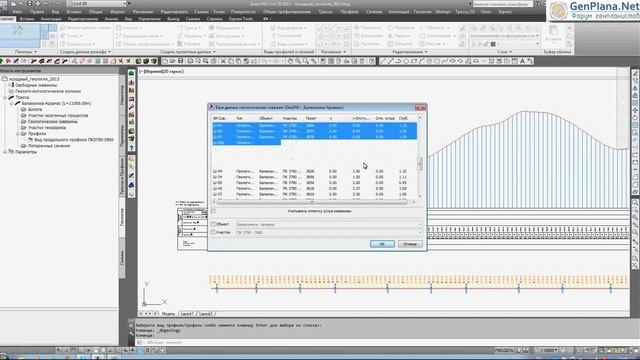Click the help question-mark icon in palette strip

click(131, 148)
